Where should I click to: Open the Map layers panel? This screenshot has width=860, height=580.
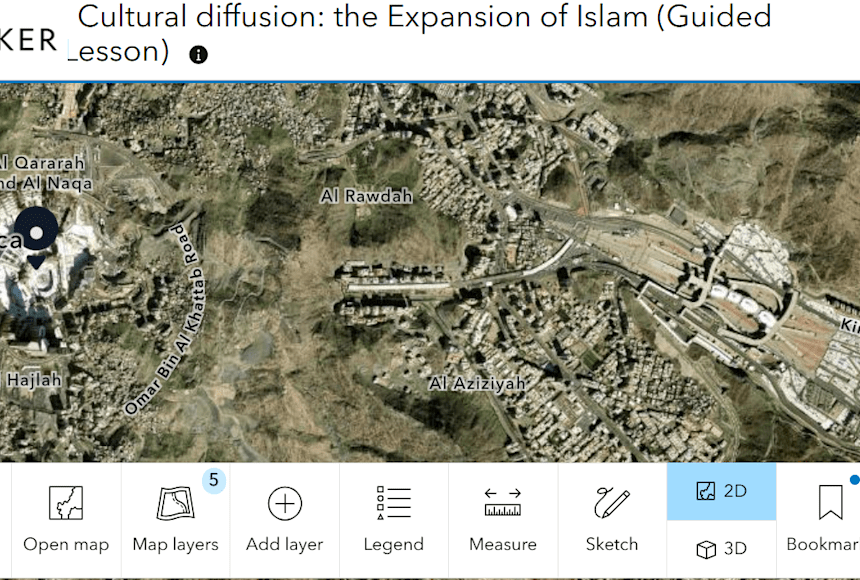click(176, 520)
